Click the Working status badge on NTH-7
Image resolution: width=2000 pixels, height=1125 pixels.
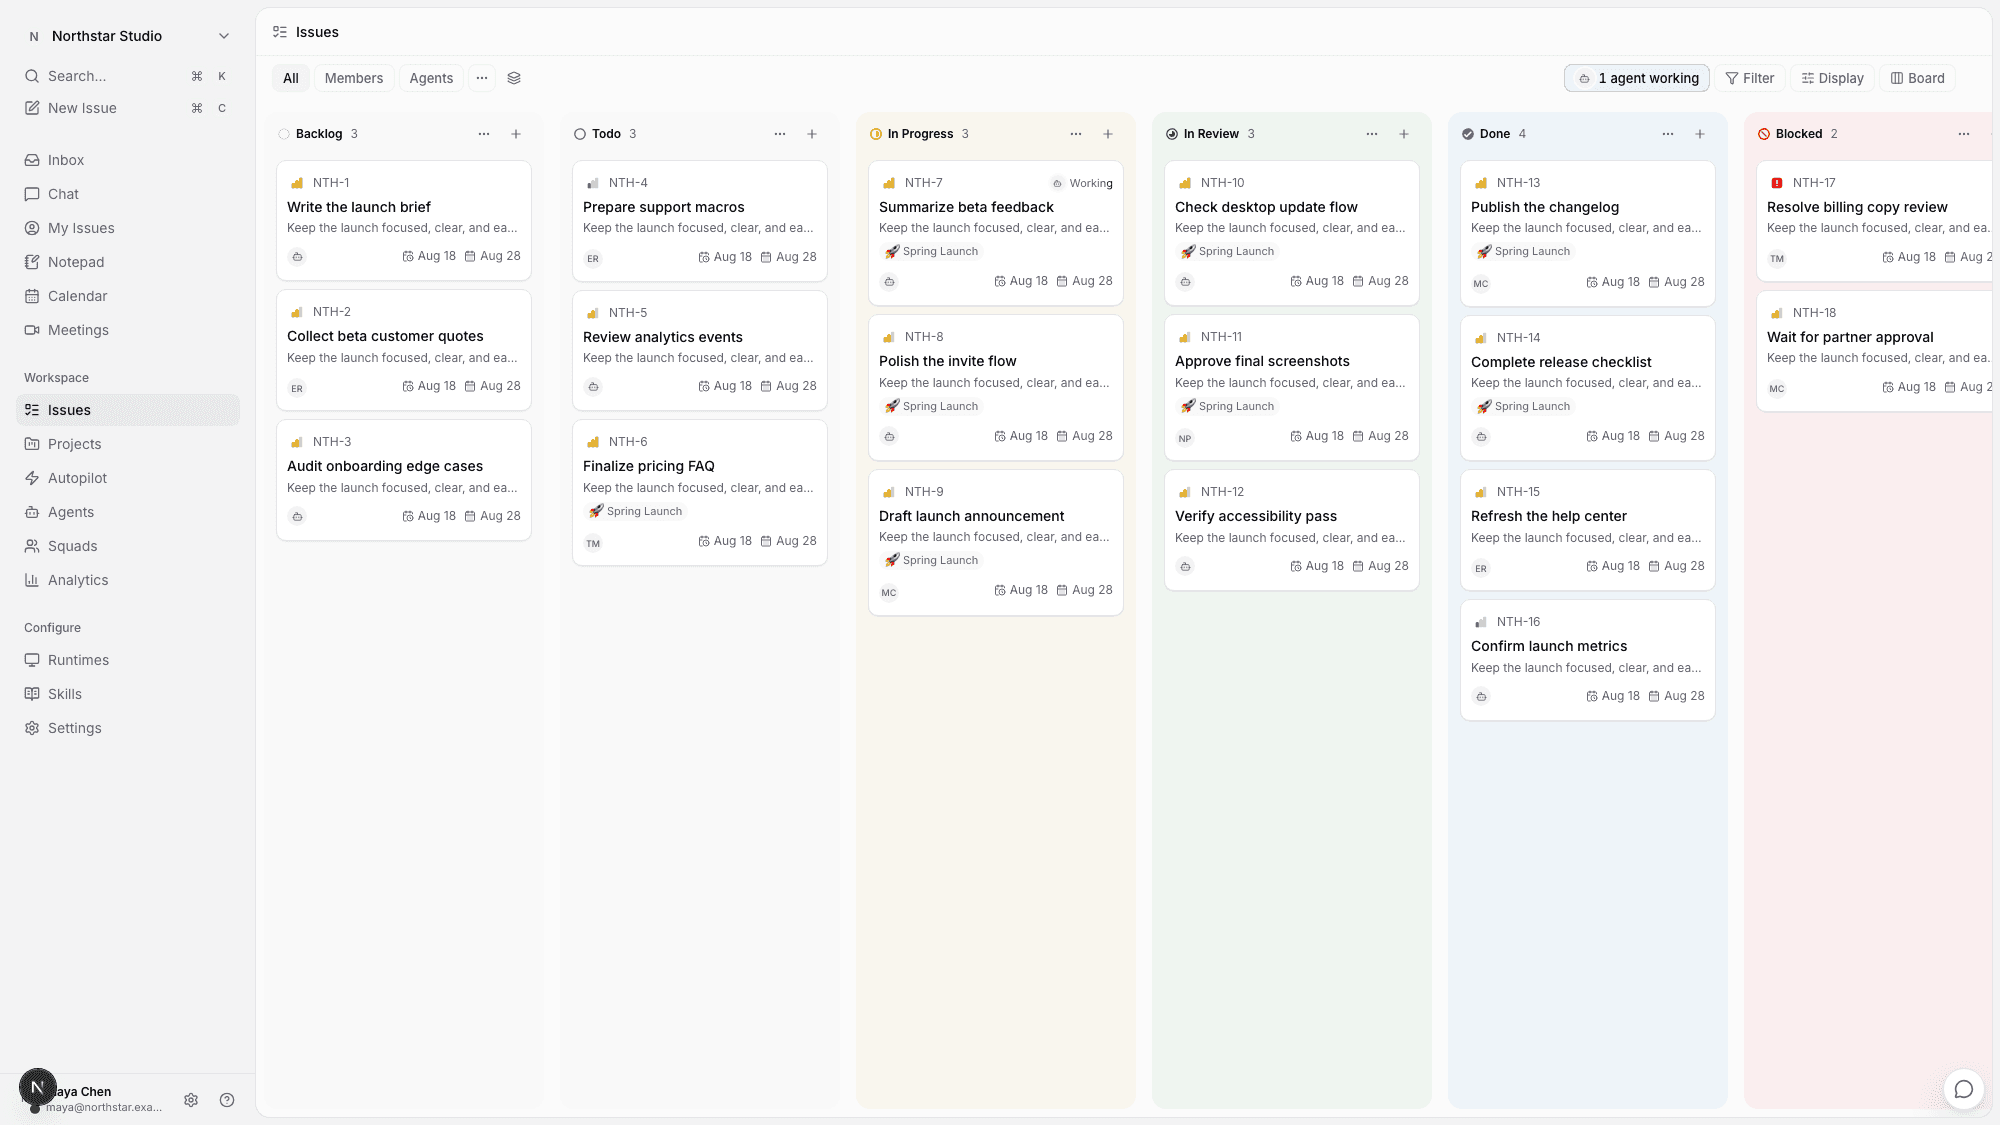pyautogui.click(x=1082, y=183)
